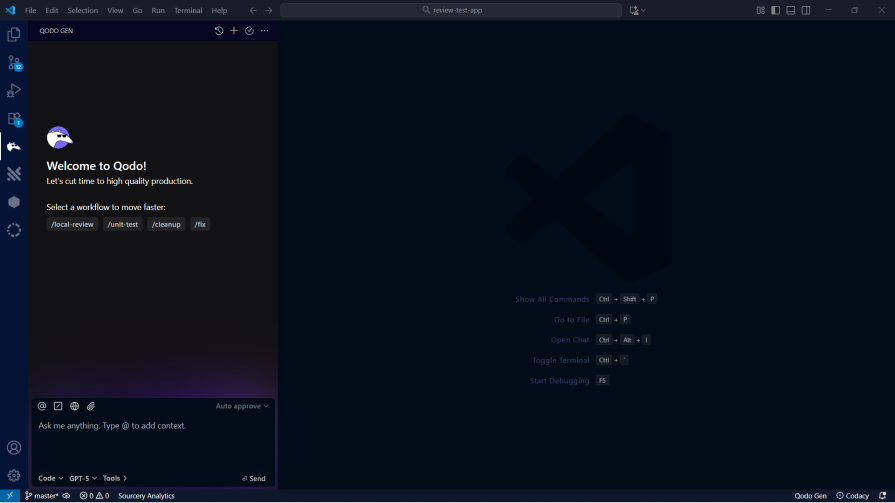
Task: Open the Source Control view
Action: click(x=14, y=62)
